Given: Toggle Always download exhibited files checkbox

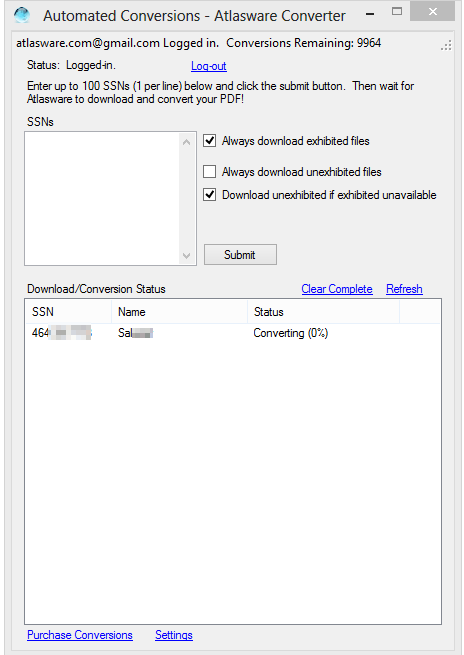Looking at the screenshot, I should [210, 141].
